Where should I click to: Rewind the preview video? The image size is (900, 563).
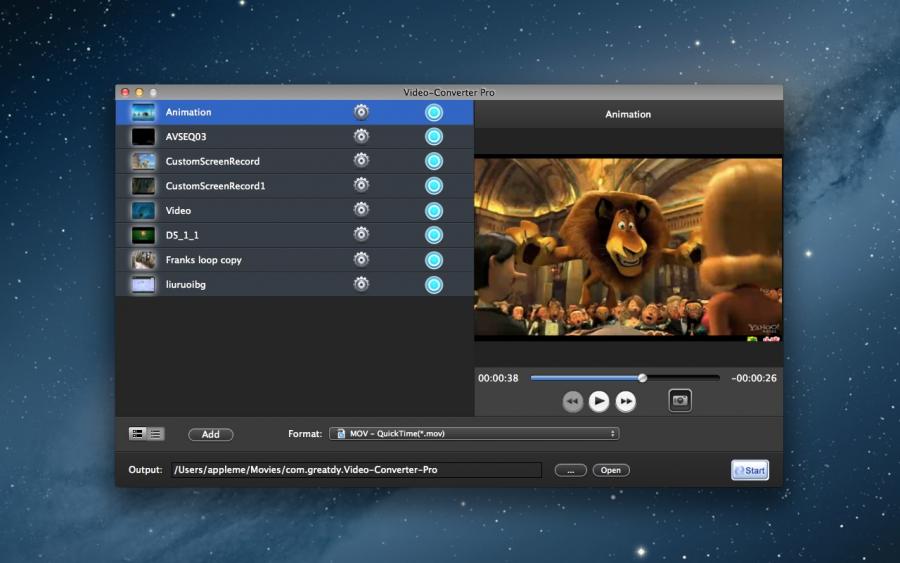572,401
